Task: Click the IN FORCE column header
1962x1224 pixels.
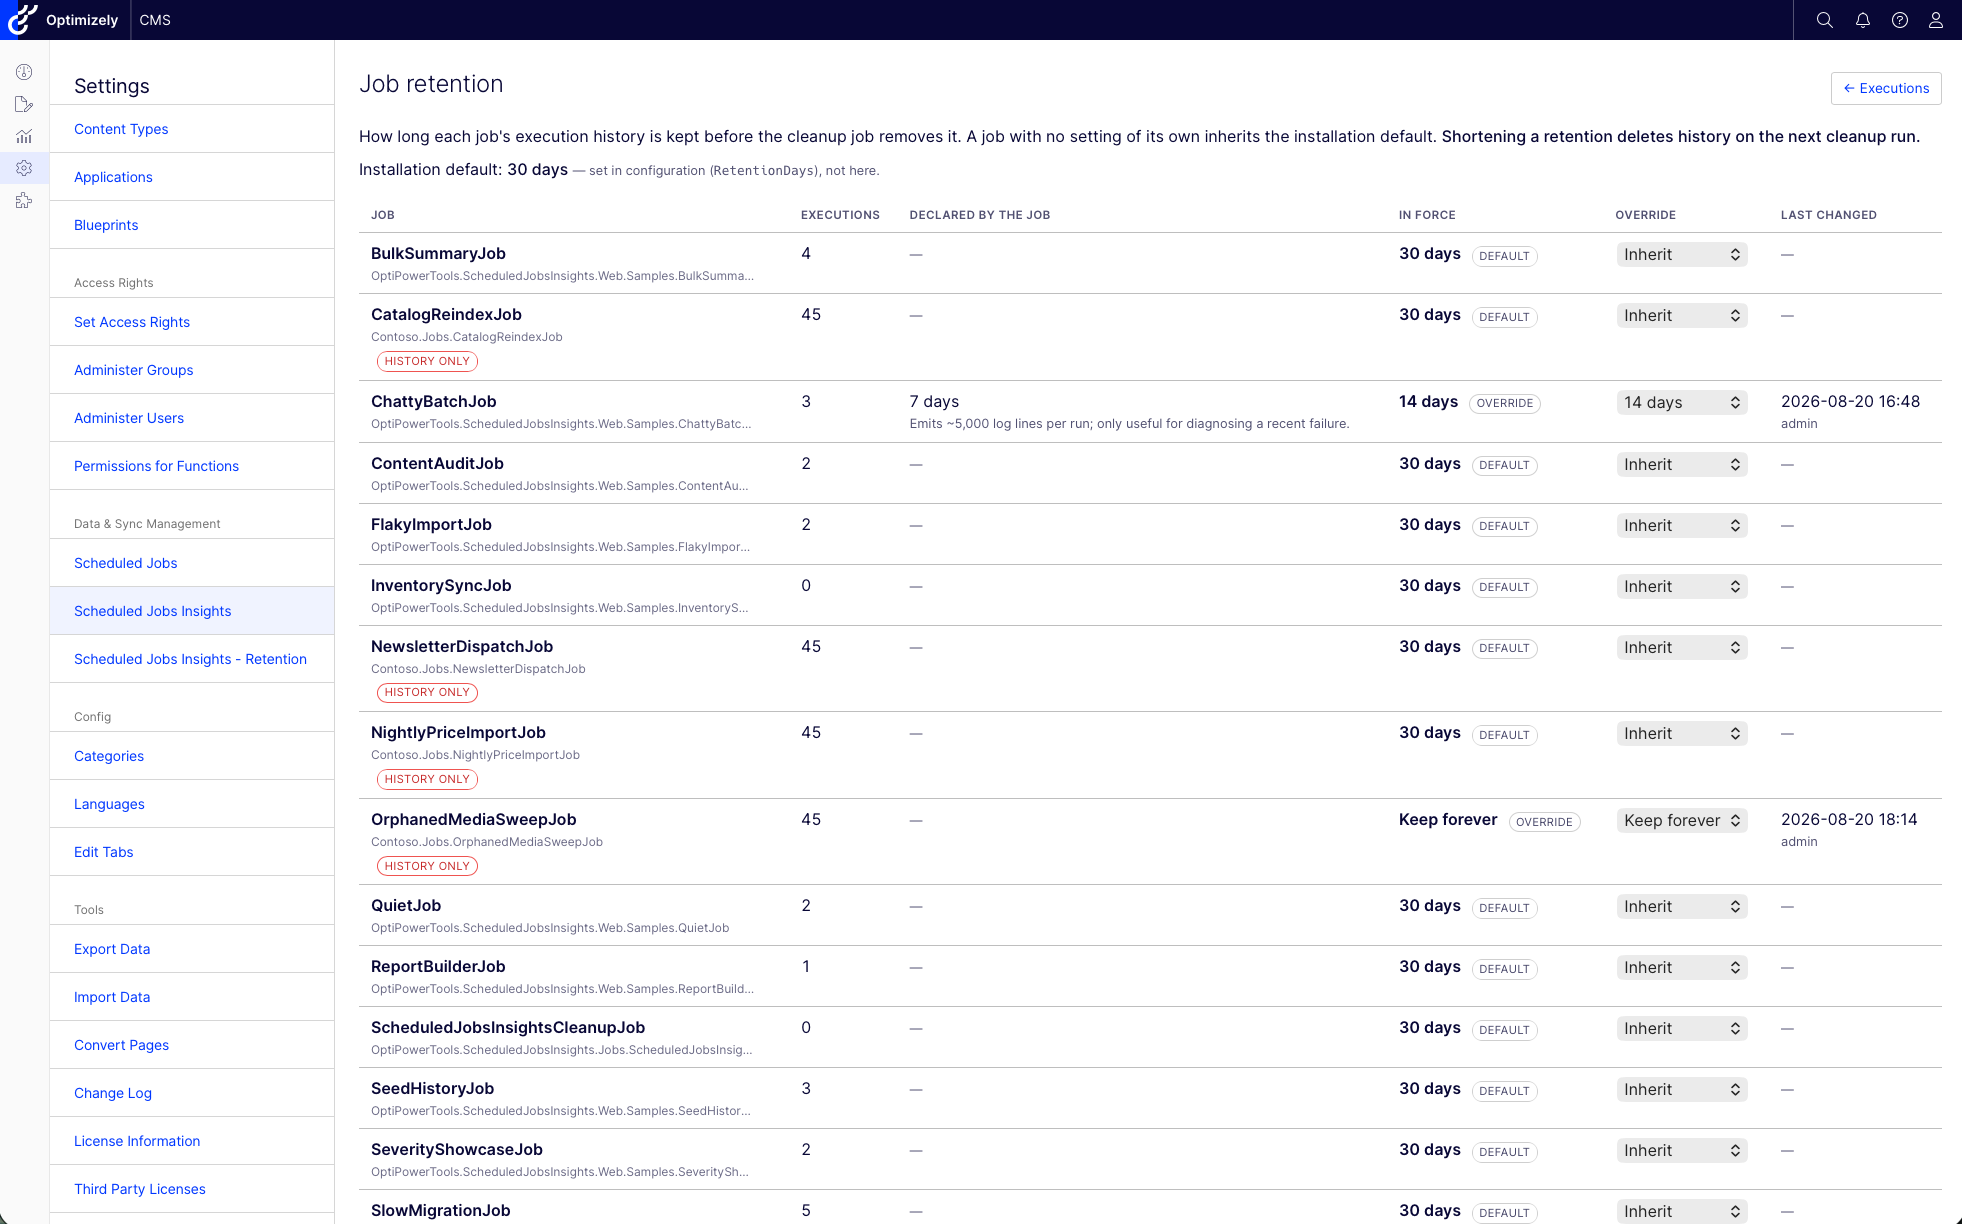Action: click(x=1427, y=215)
